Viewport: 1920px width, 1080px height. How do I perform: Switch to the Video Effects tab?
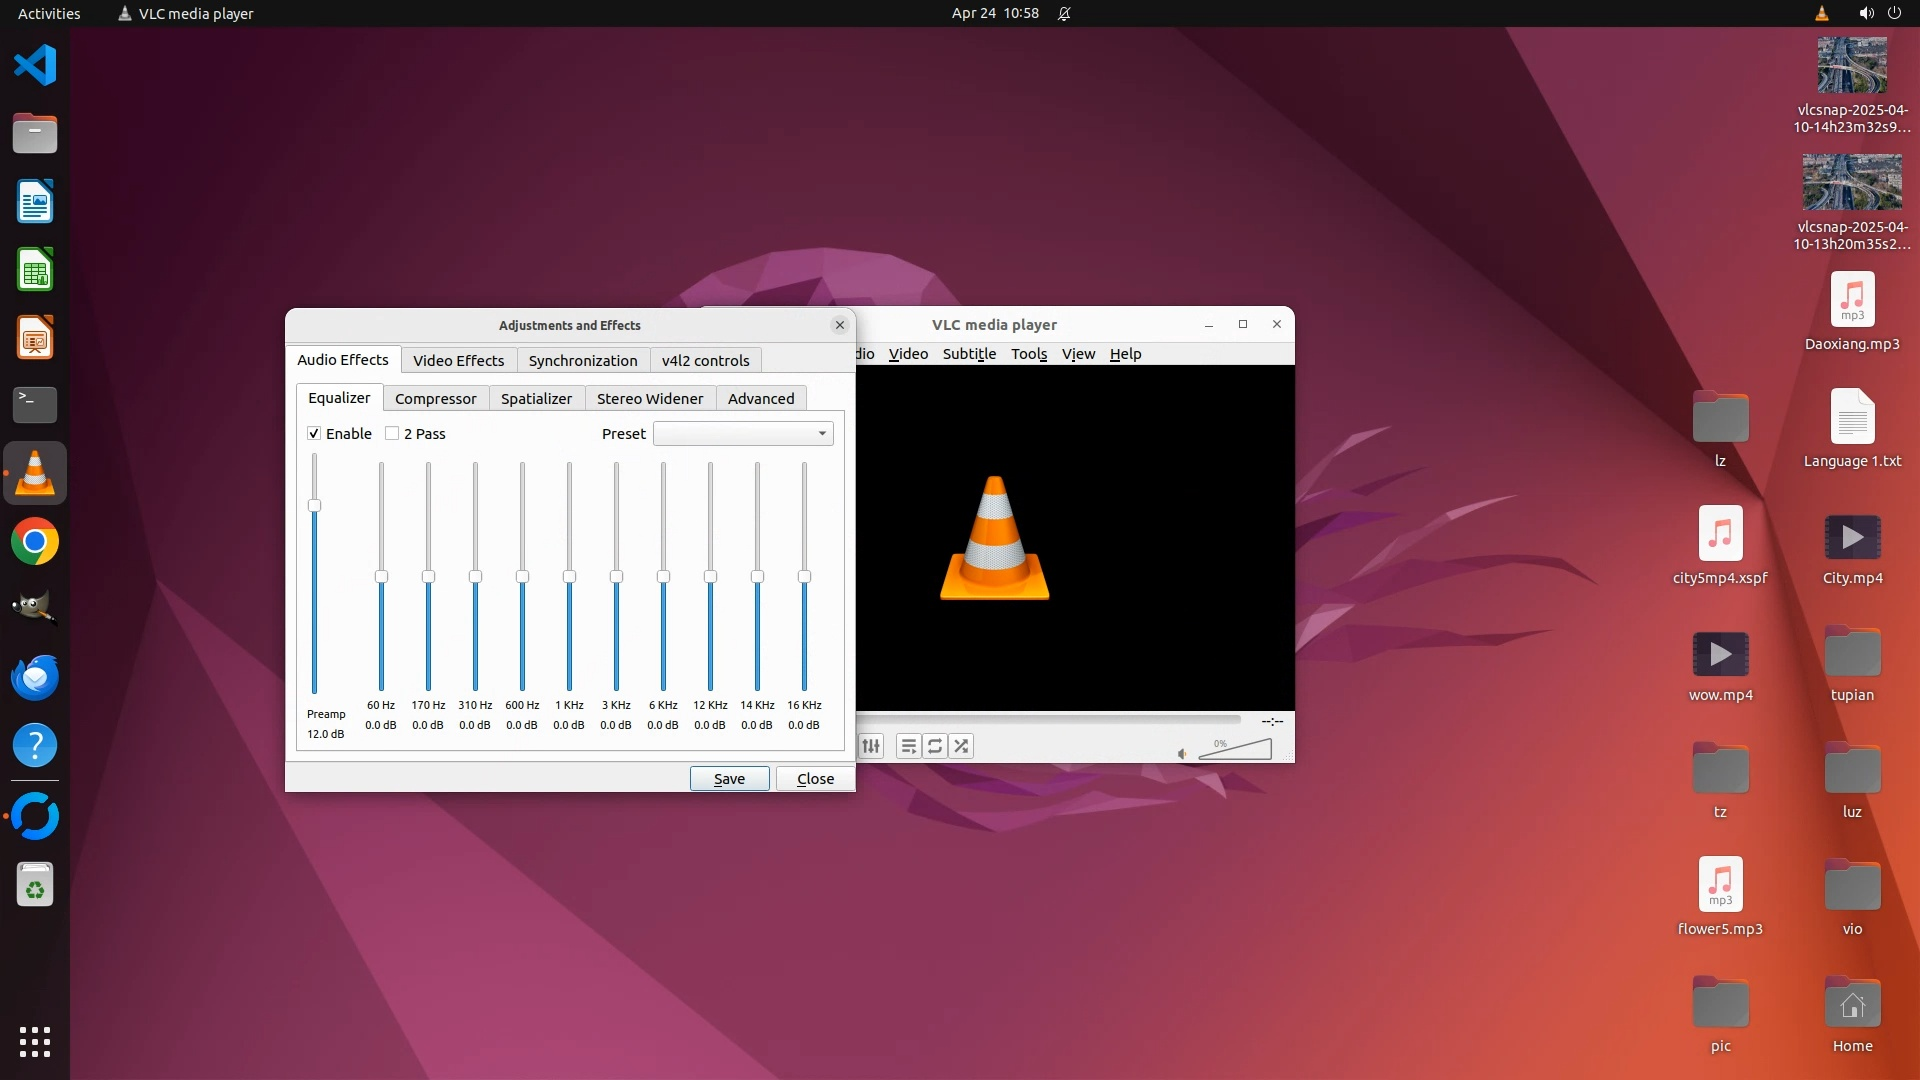tap(458, 360)
